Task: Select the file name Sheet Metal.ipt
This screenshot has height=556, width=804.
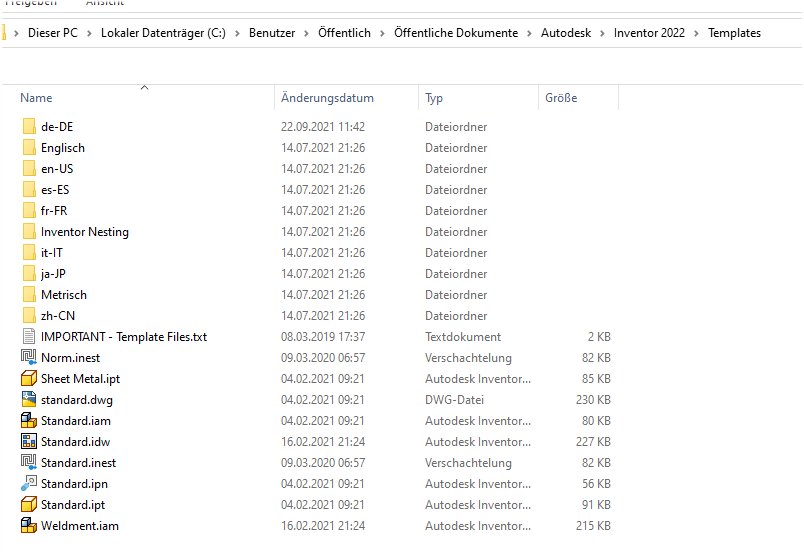Action: pyautogui.click(x=81, y=379)
